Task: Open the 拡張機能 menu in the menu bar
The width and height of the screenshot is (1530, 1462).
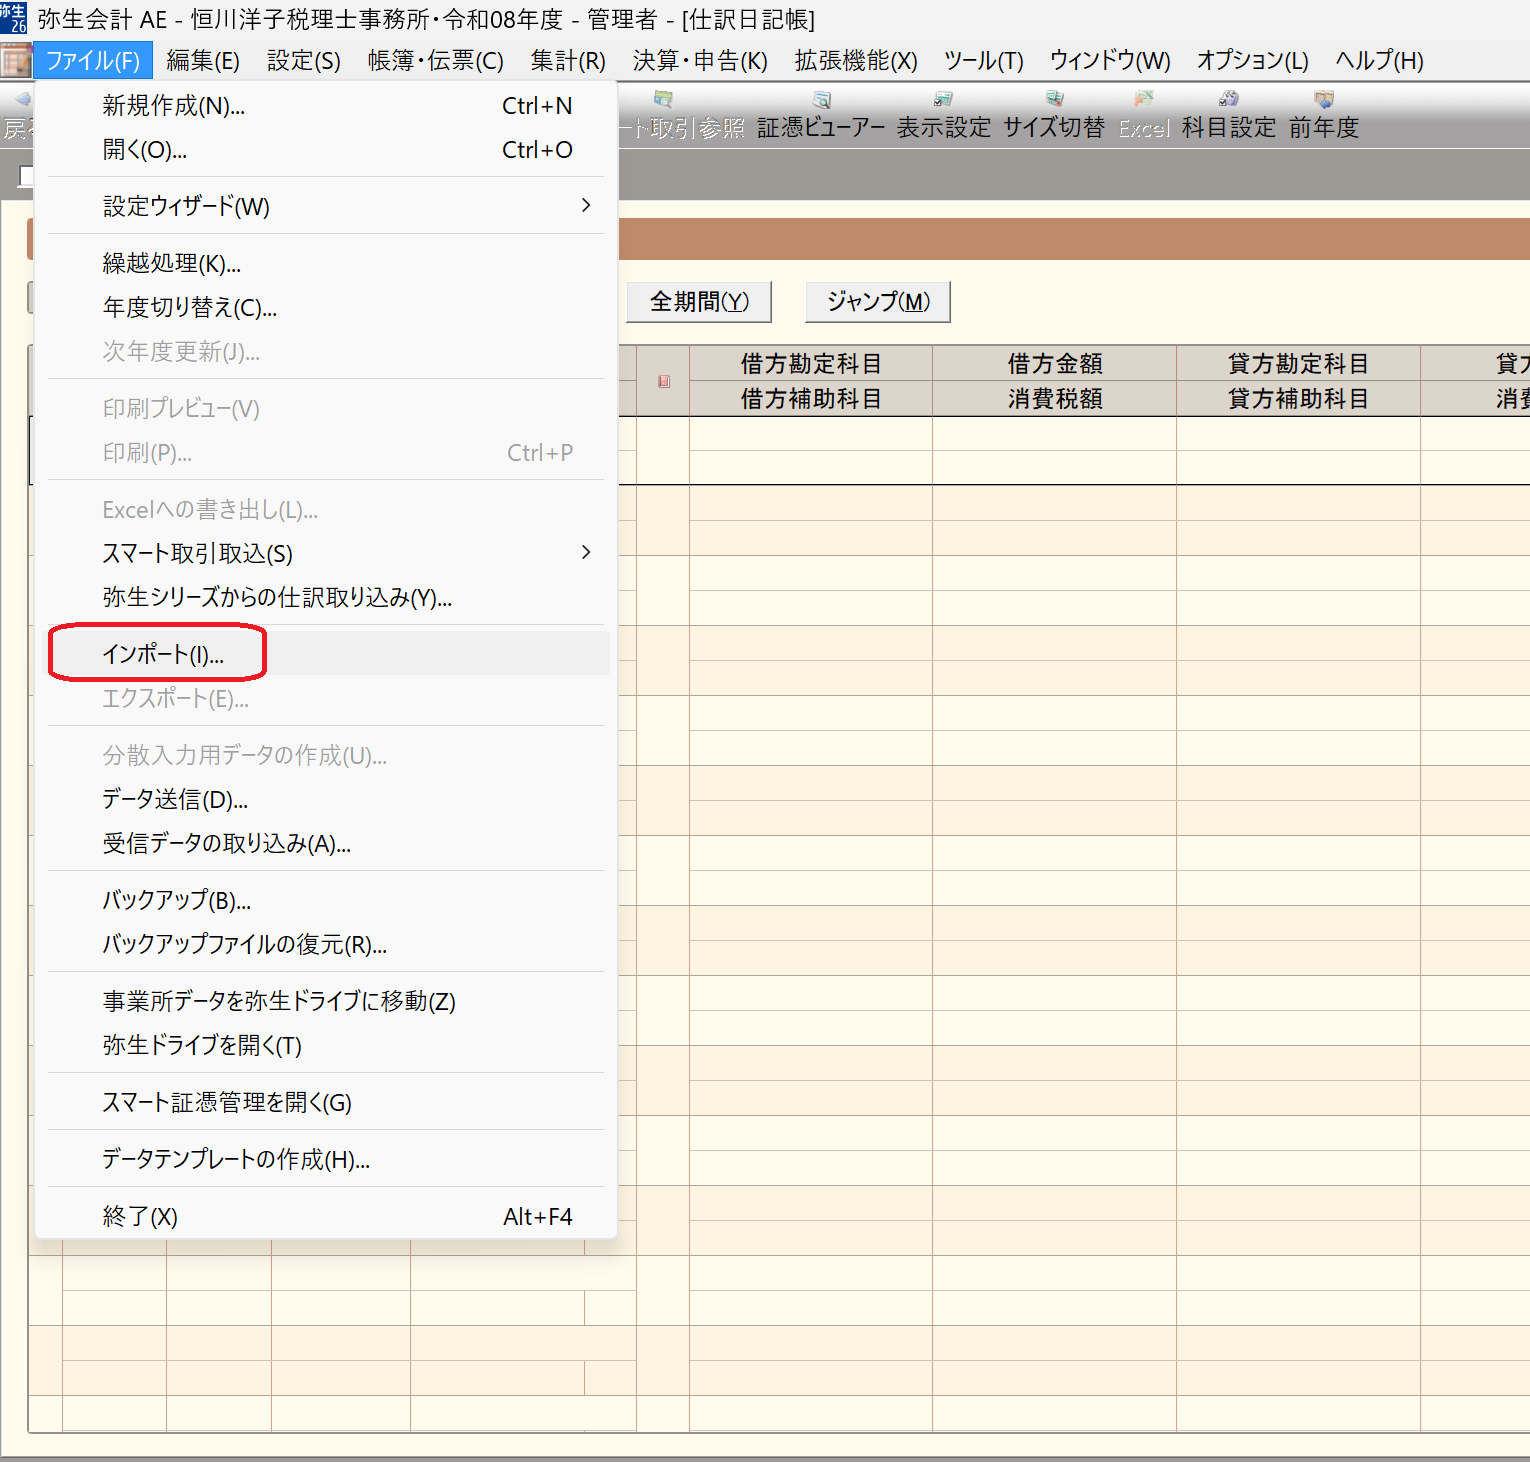Action: (x=855, y=61)
